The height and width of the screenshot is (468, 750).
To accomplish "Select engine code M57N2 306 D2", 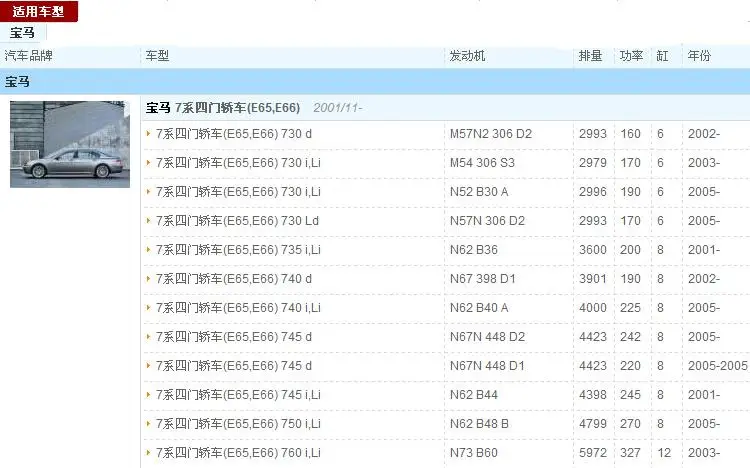I will pos(491,134).
